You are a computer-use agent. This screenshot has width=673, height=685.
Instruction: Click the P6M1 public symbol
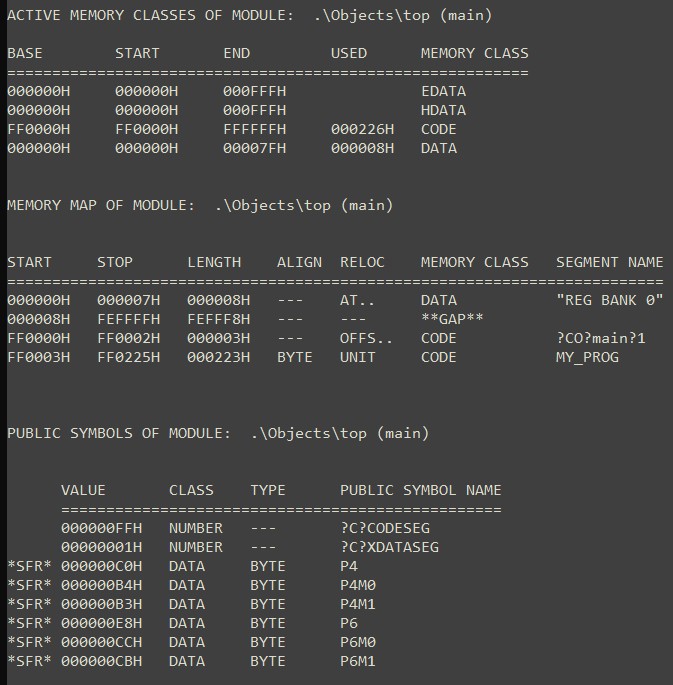[x=358, y=661]
